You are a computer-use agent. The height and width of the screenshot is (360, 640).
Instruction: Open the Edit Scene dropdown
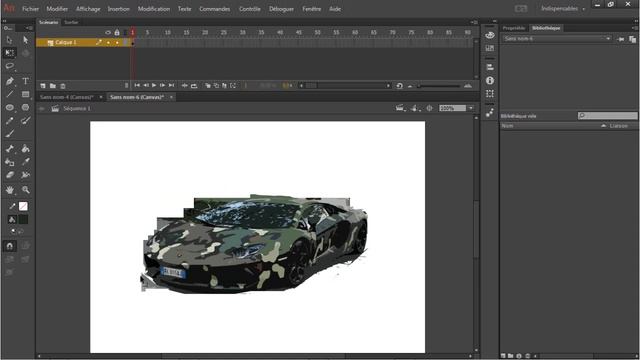(400, 108)
